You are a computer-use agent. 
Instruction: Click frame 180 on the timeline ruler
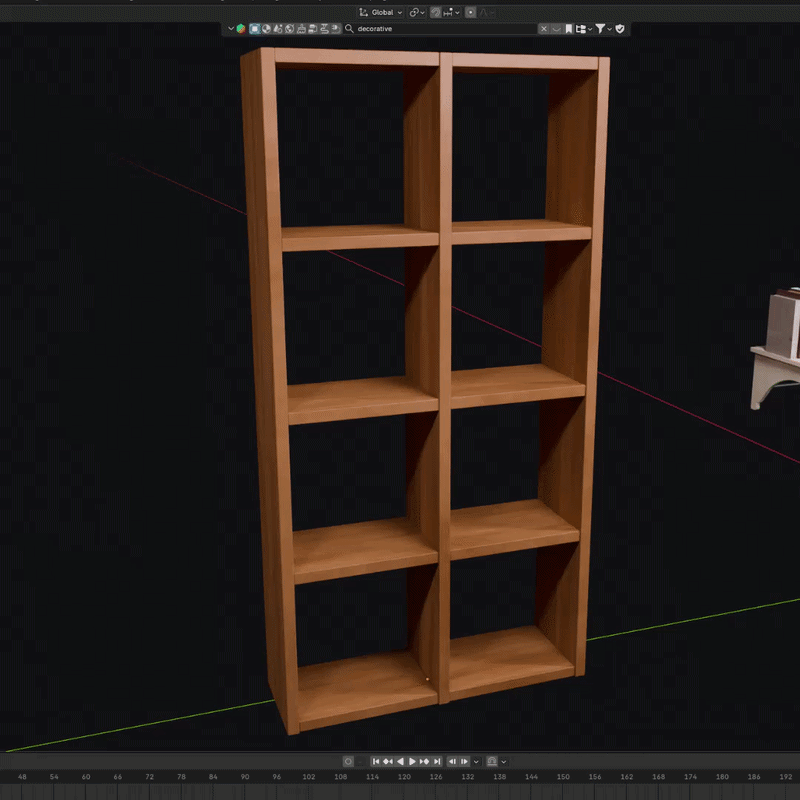(722, 777)
